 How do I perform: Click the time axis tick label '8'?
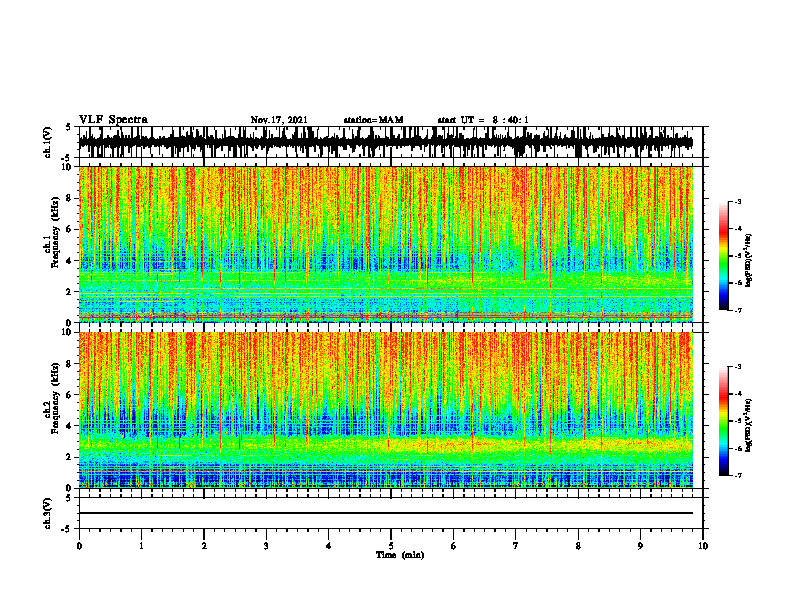[x=578, y=546]
